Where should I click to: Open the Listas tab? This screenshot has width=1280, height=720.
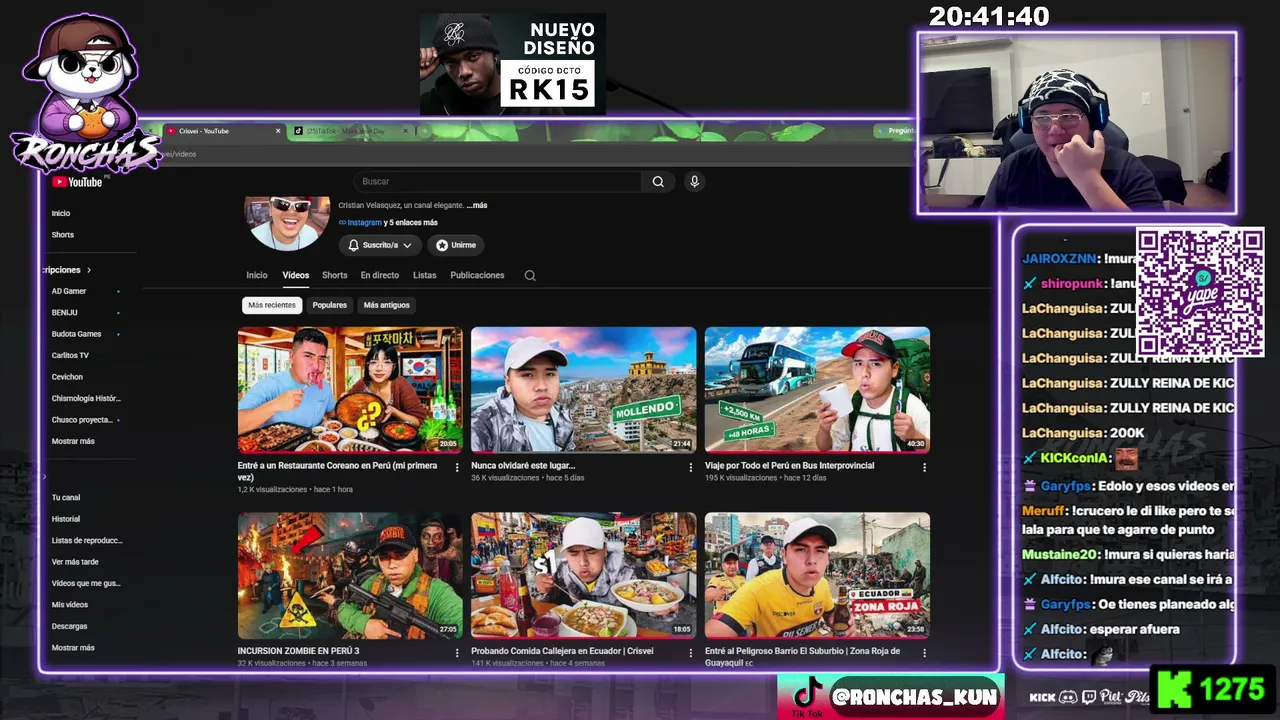point(425,275)
